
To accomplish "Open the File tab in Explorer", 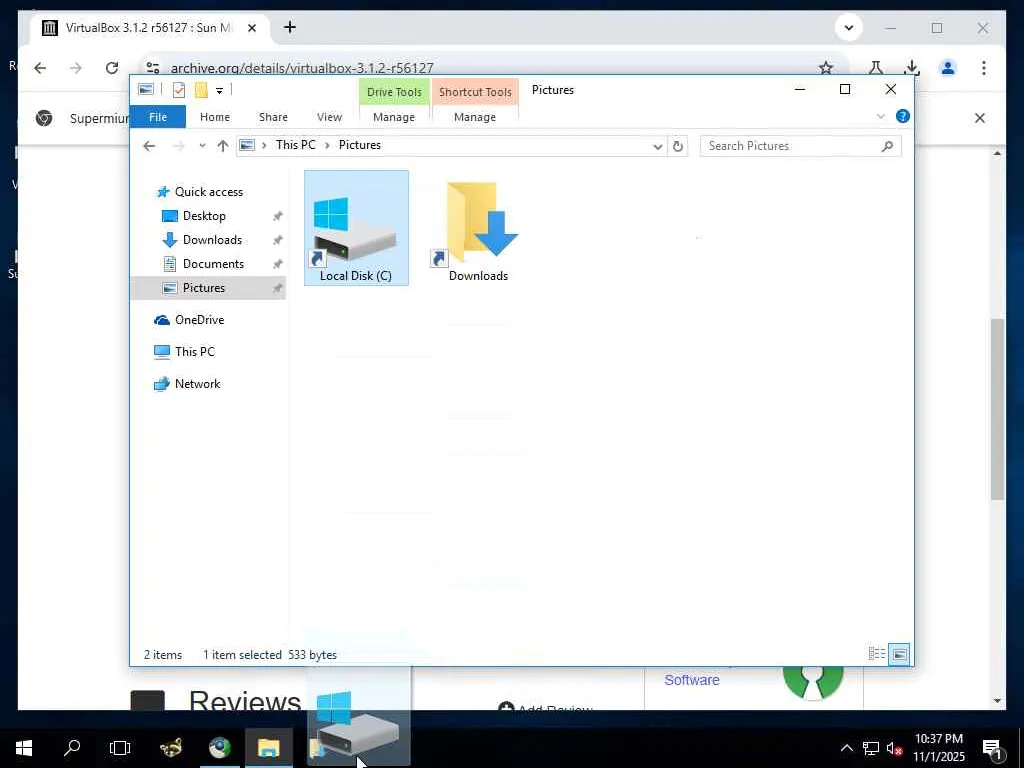I will click(x=158, y=117).
